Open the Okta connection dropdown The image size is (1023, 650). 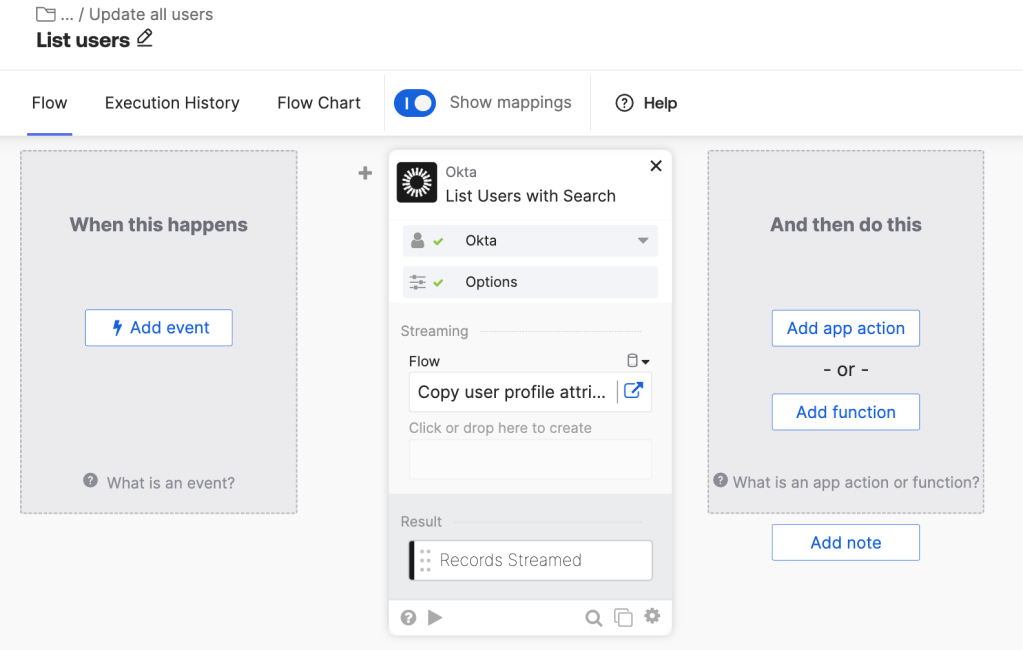pyautogui.click(x=644, y=240)
